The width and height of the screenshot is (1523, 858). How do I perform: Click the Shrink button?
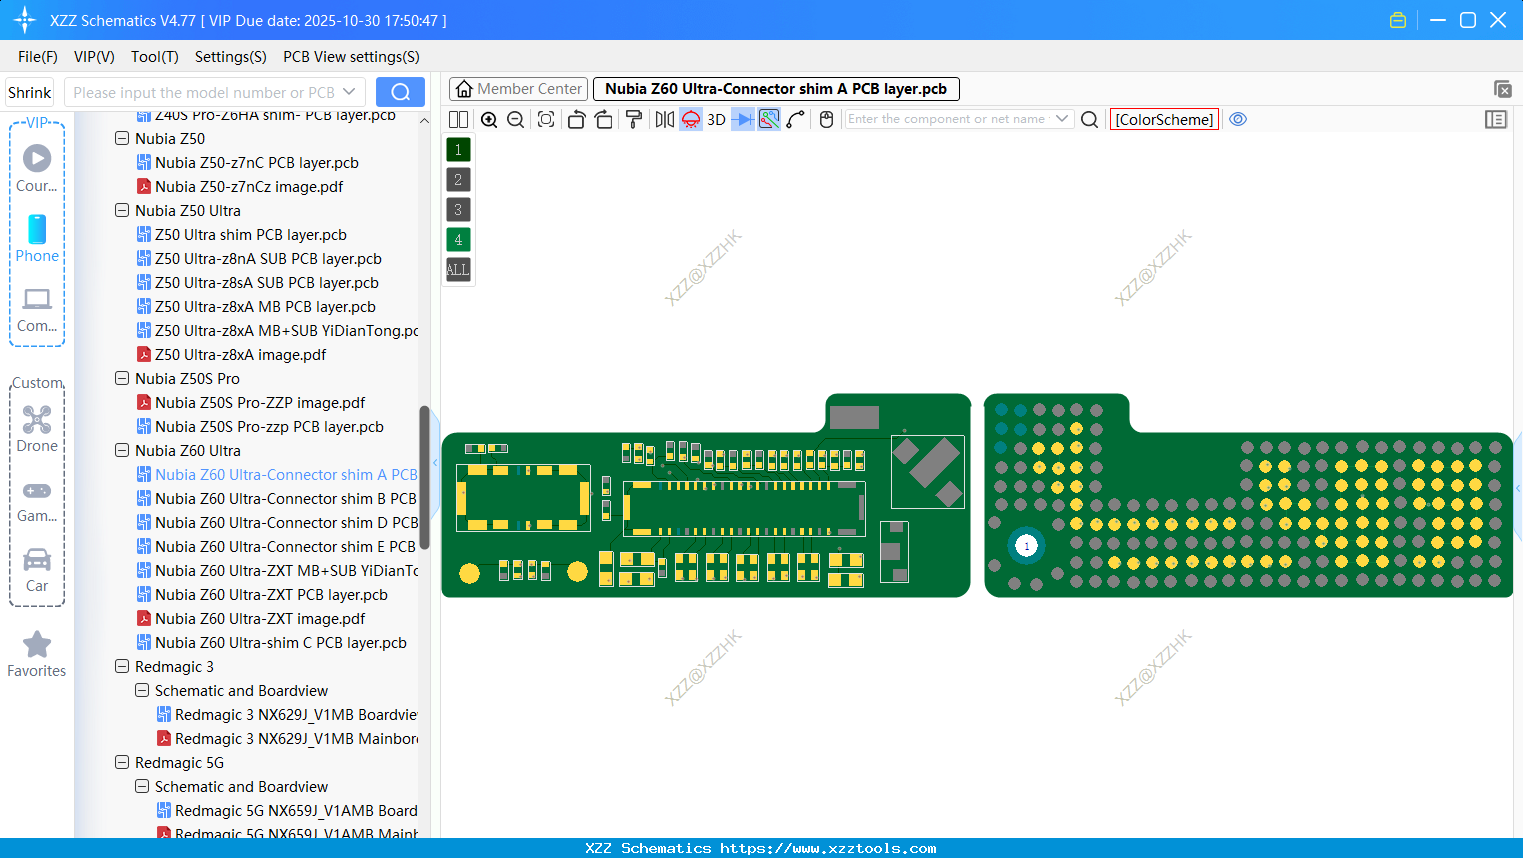coord(29,92)
